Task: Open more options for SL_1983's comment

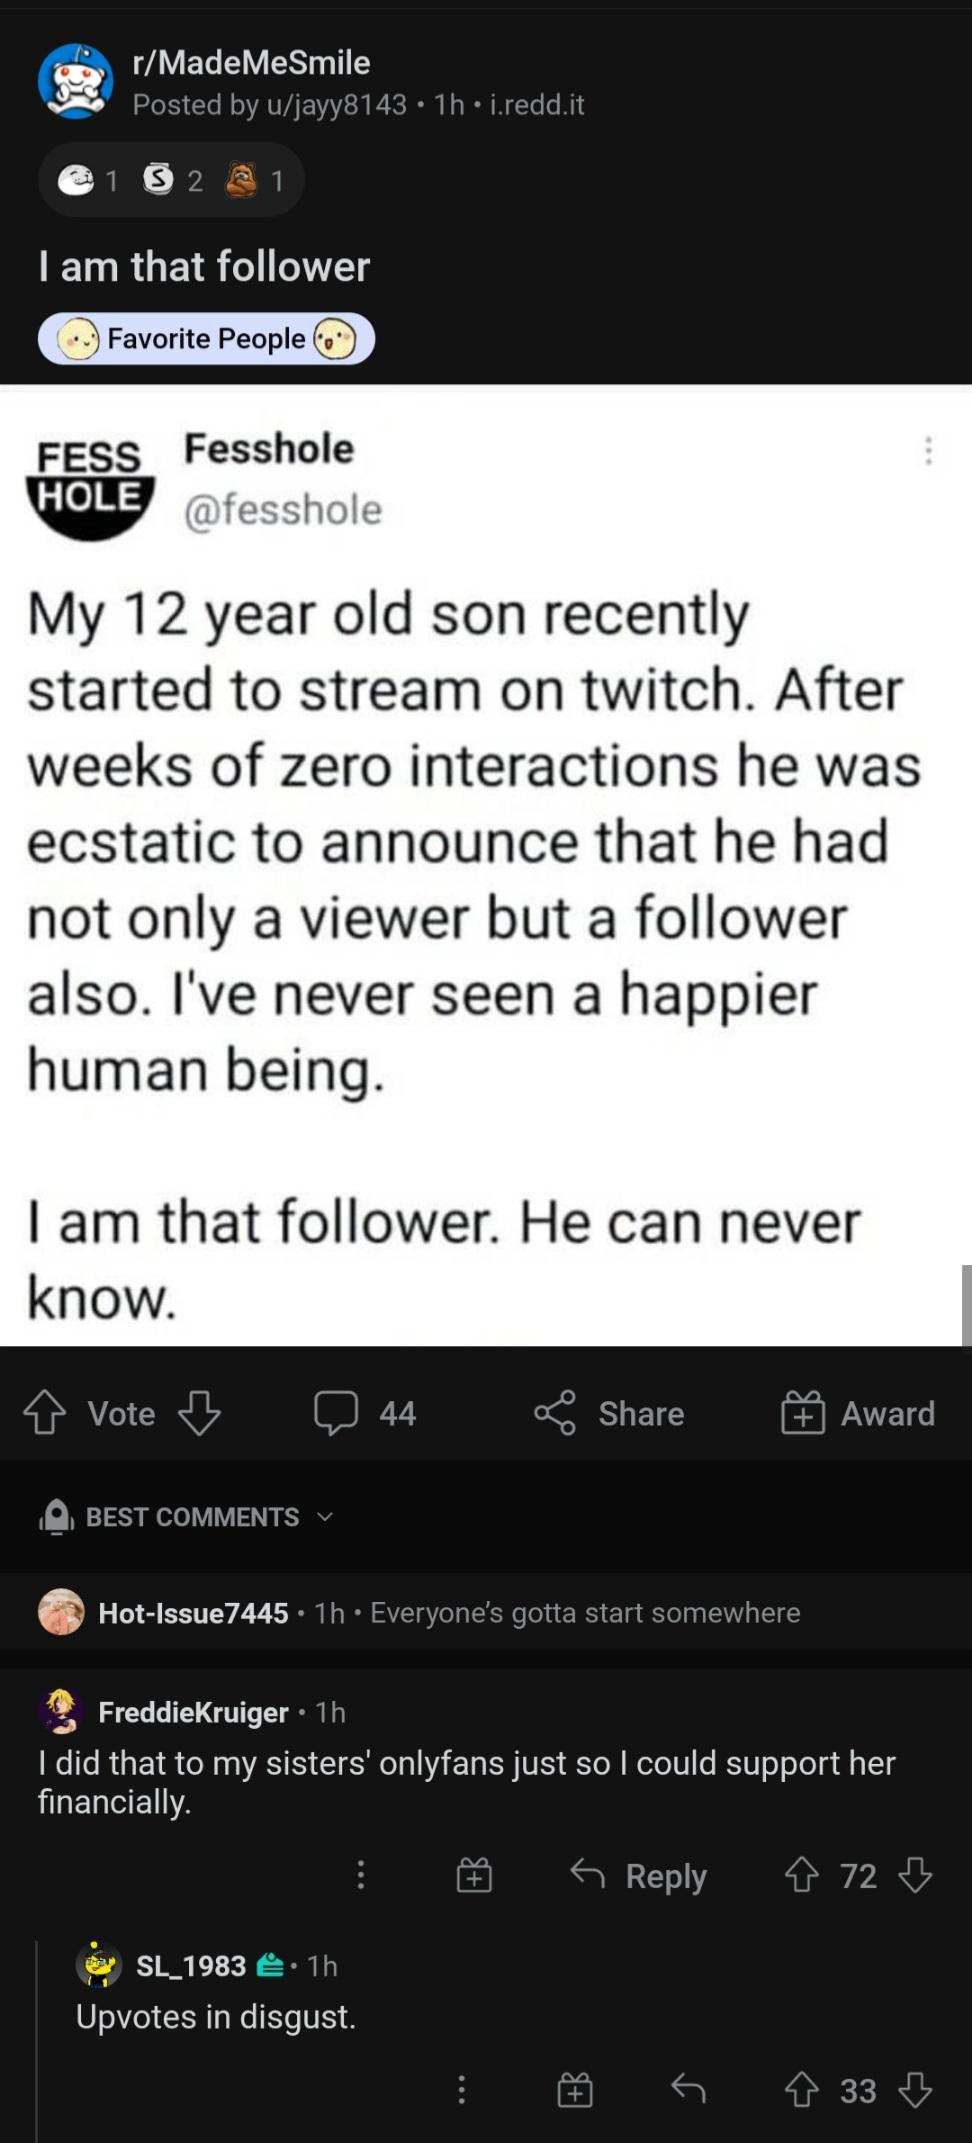Action: 461,2089
